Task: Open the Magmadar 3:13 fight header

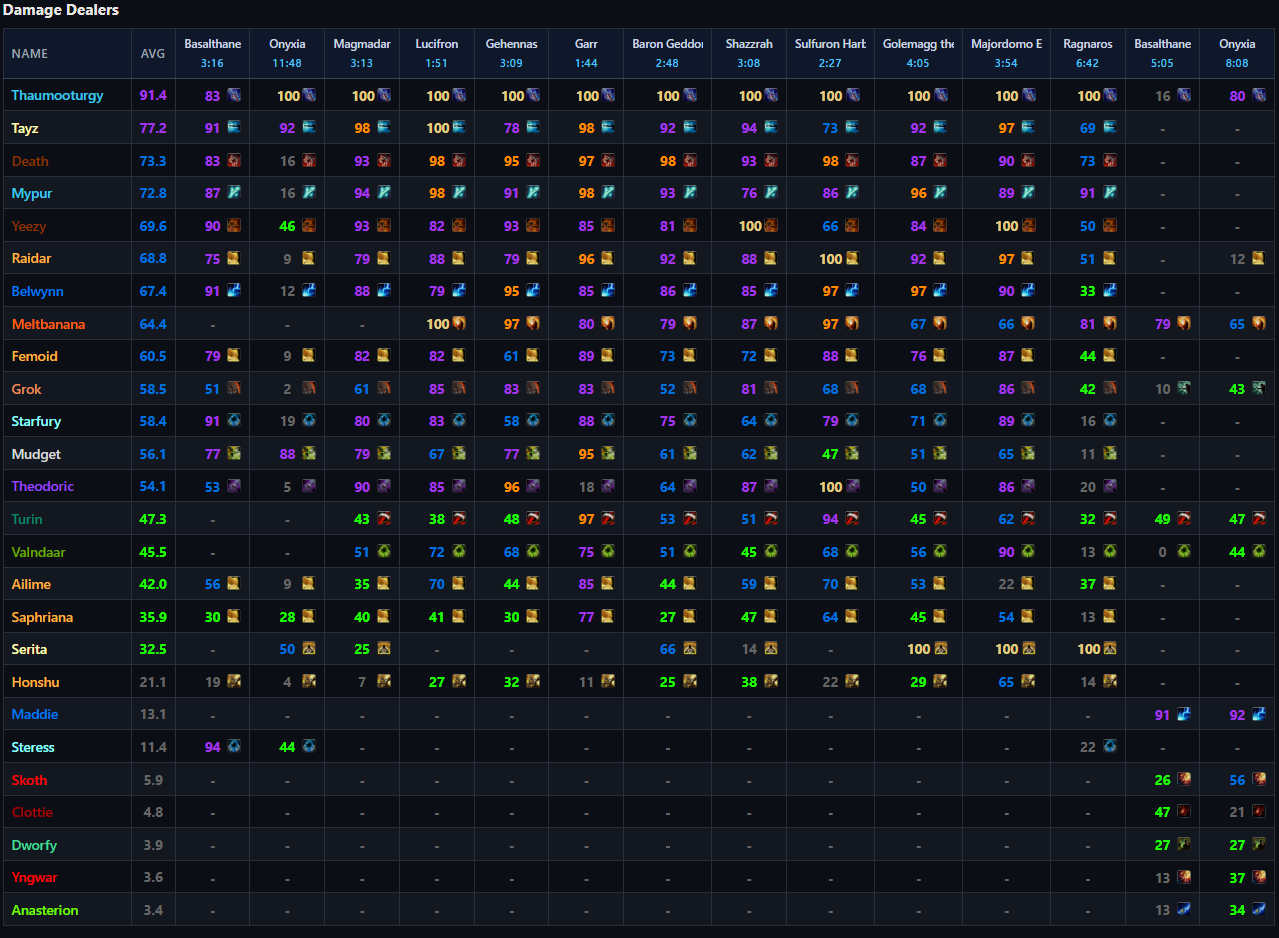Action: tap(362, 54)
